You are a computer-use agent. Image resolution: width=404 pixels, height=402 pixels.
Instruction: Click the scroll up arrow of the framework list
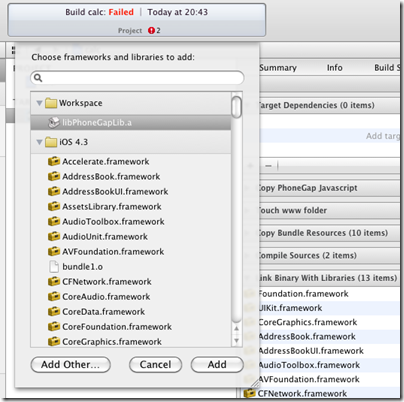tap(237, 329)
